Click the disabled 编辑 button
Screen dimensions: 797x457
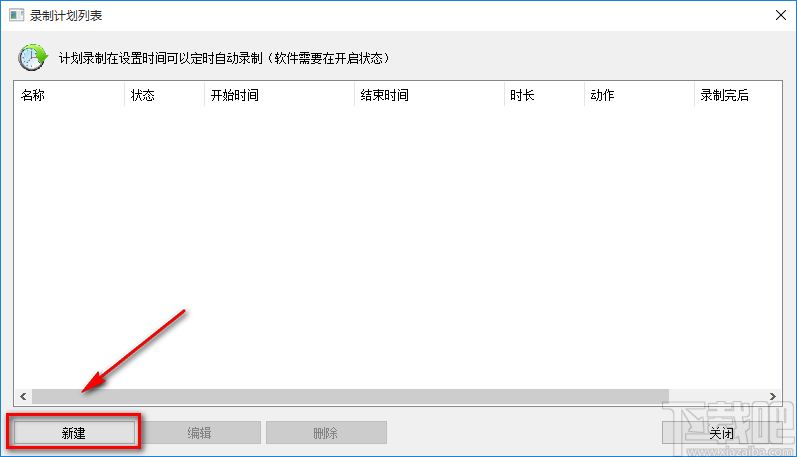tap(199, 433)
